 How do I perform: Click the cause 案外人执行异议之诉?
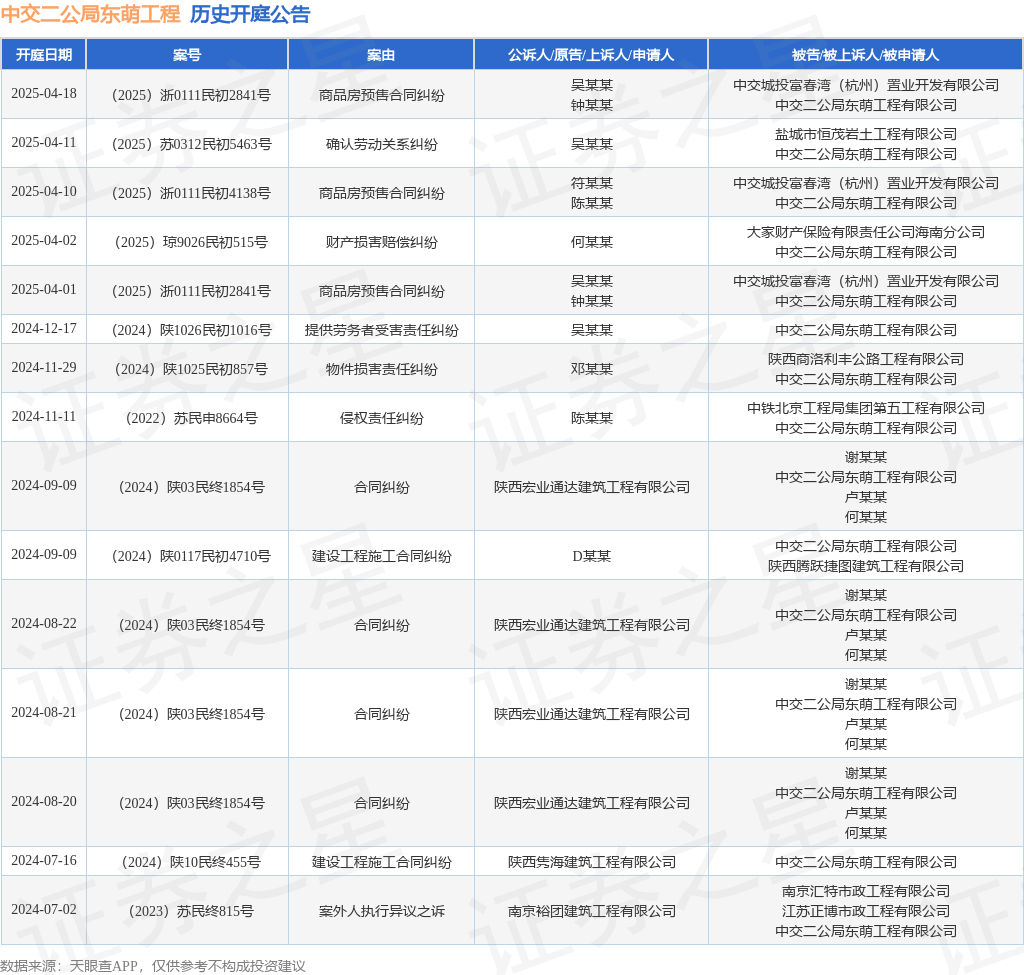(x=381, y=912)
